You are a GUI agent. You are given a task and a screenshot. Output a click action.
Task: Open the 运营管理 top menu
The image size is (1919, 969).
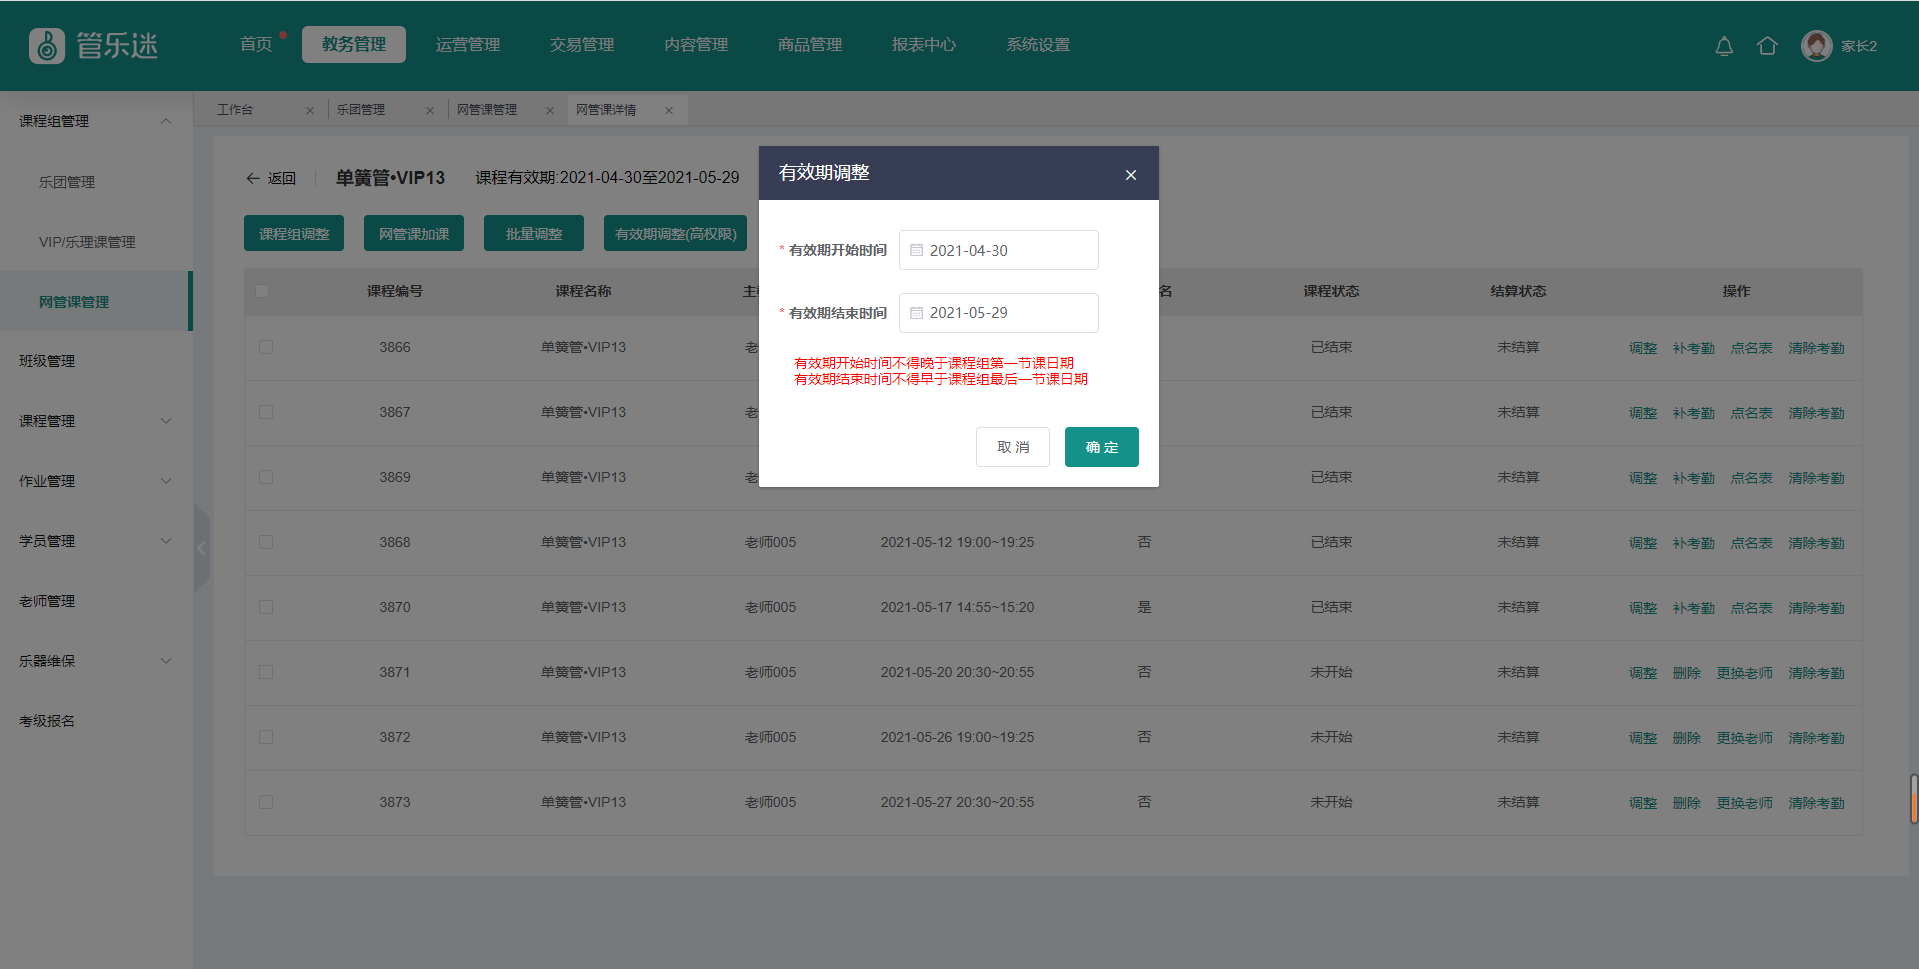pos(468,45)
